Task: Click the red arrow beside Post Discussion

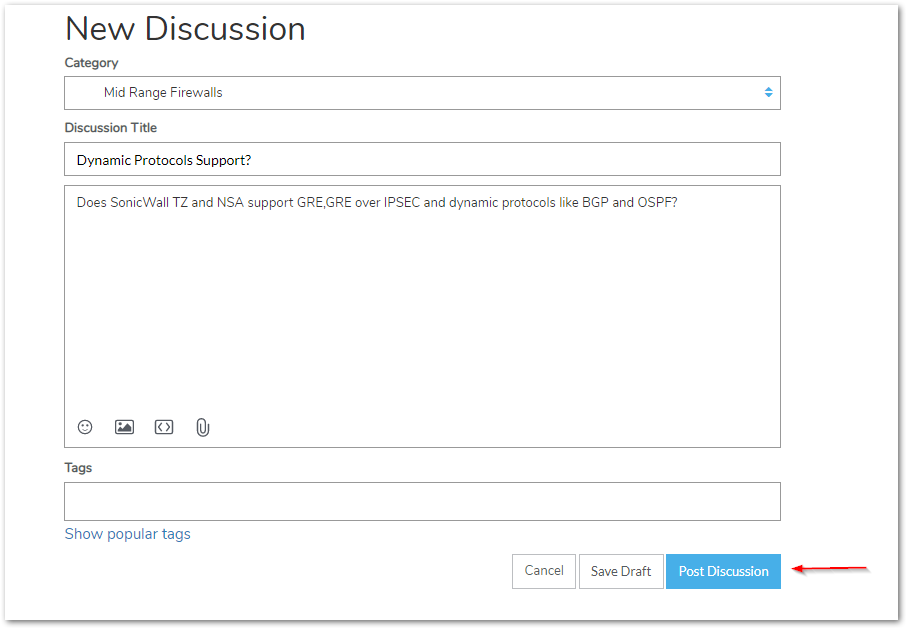Action: click(x=829, y=569)
